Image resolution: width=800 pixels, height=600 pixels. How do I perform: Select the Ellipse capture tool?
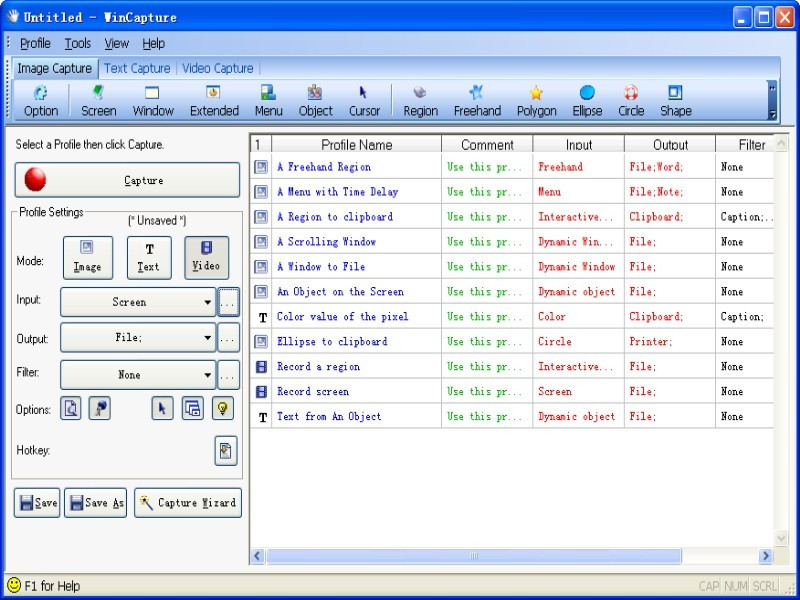tap(587, 101)
